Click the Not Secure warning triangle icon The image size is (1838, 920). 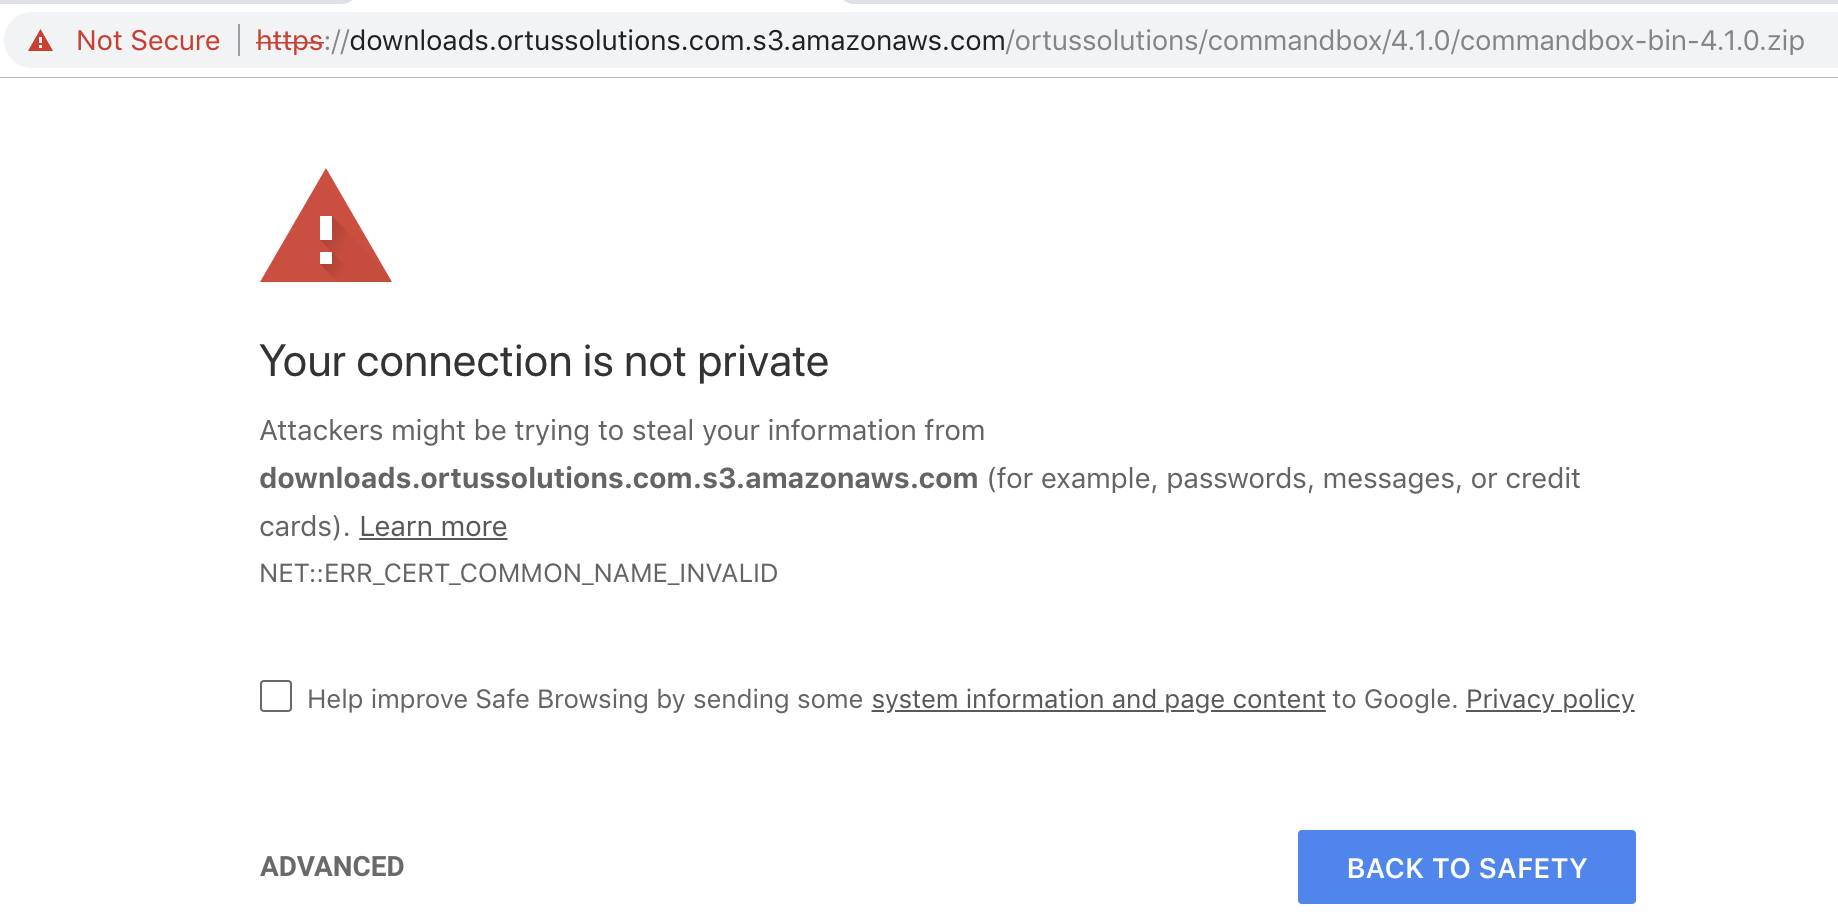(40, 41)
